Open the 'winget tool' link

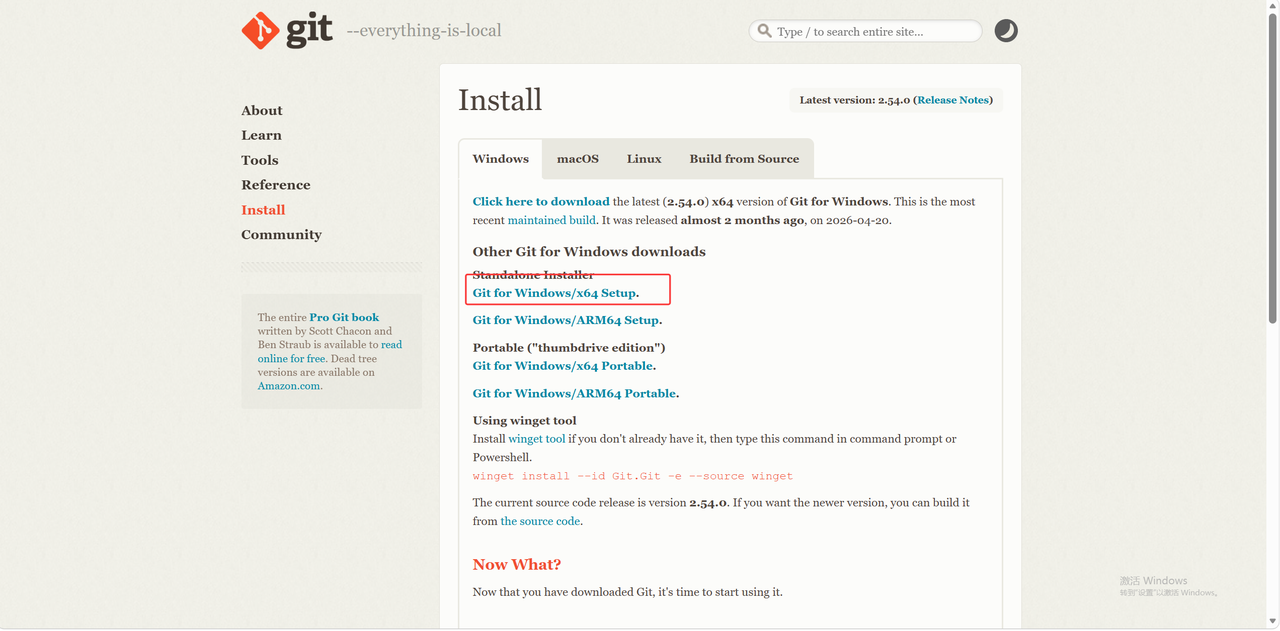point(537,439)
